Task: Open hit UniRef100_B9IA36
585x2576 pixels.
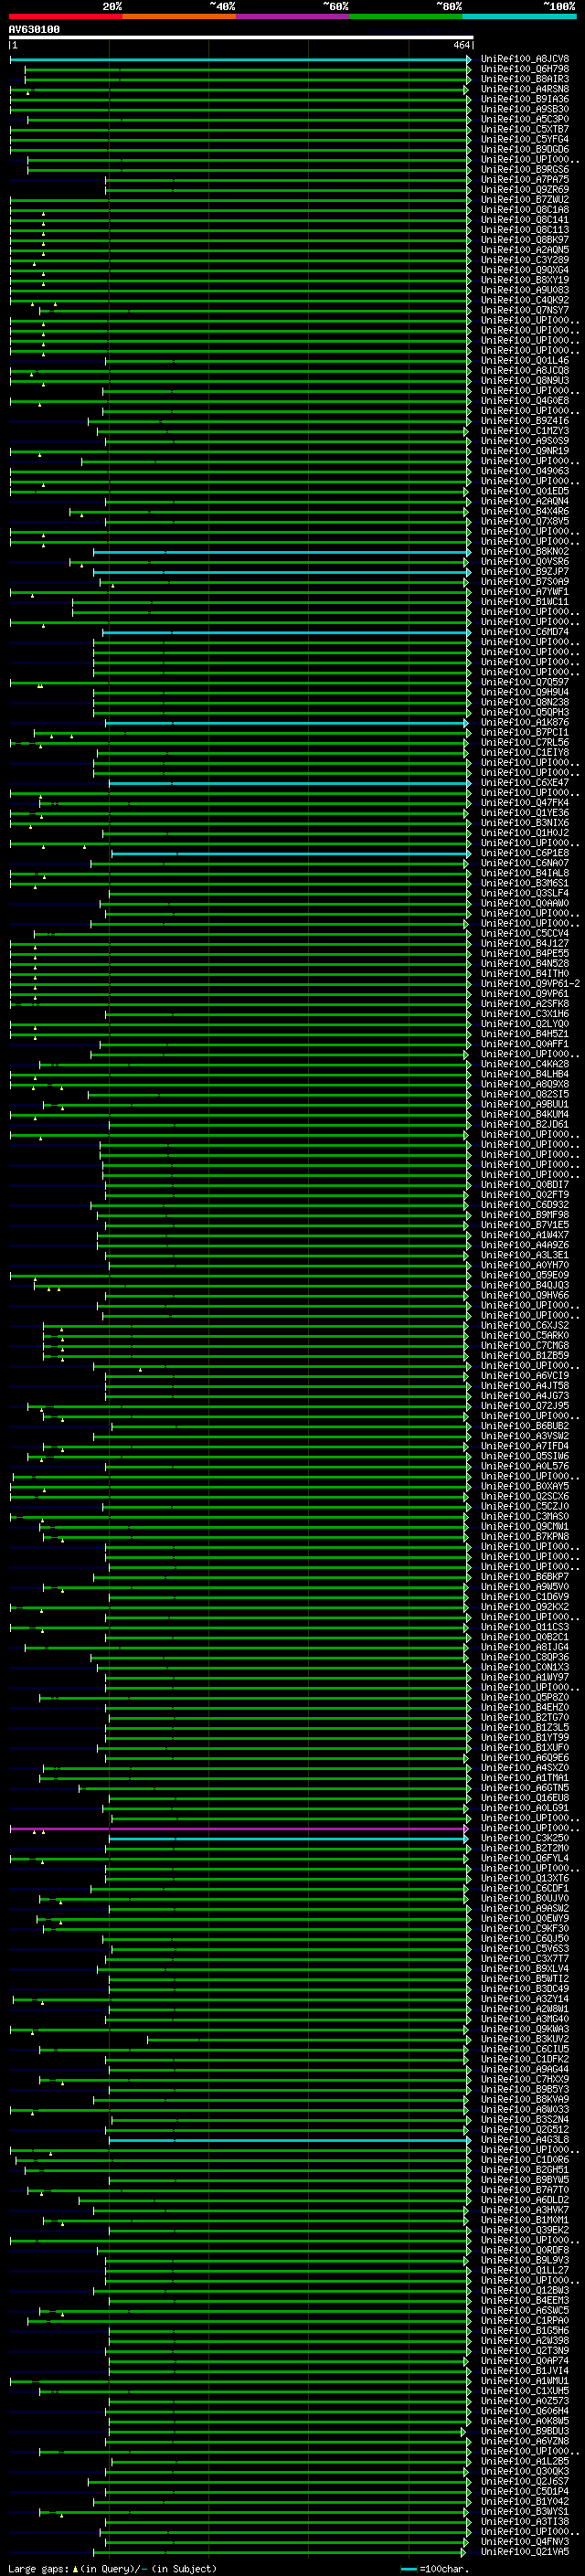Action: [524, 99]
